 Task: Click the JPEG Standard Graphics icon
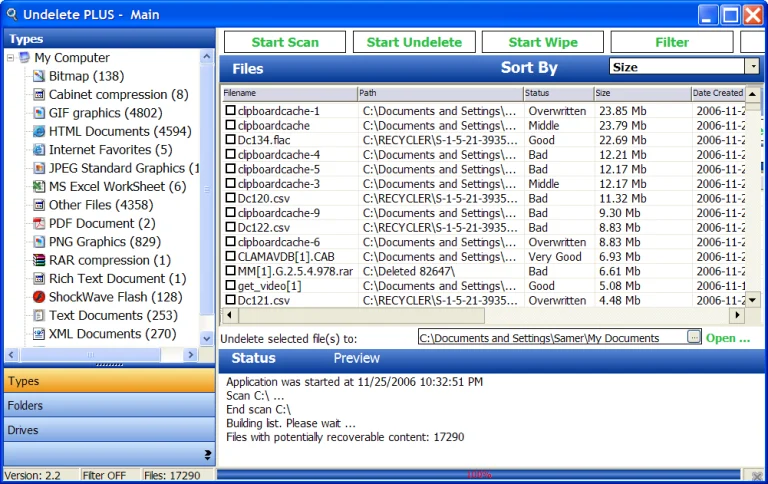39,168
